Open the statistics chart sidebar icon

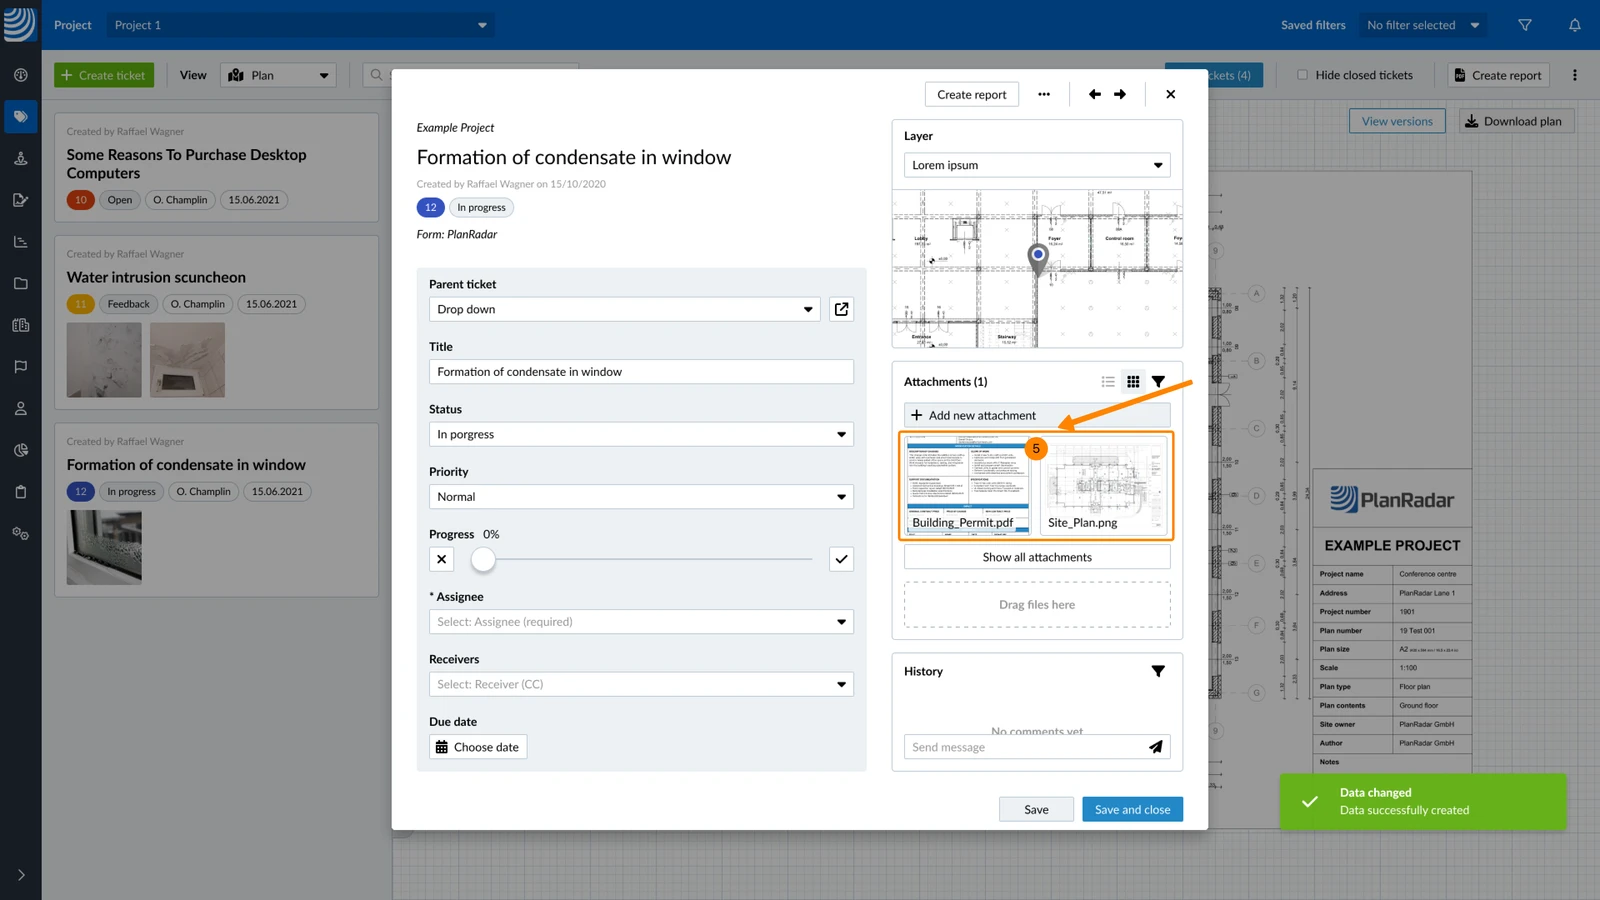[20, 242]
